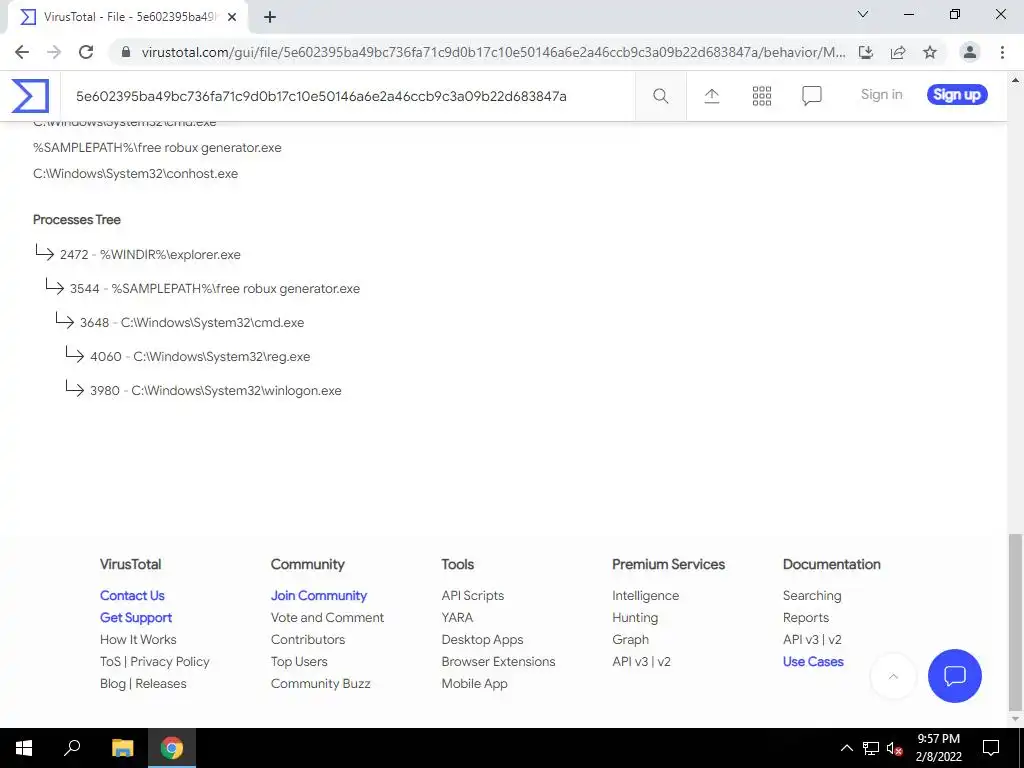Click the conhost.exe path text

tap(135, 174)
